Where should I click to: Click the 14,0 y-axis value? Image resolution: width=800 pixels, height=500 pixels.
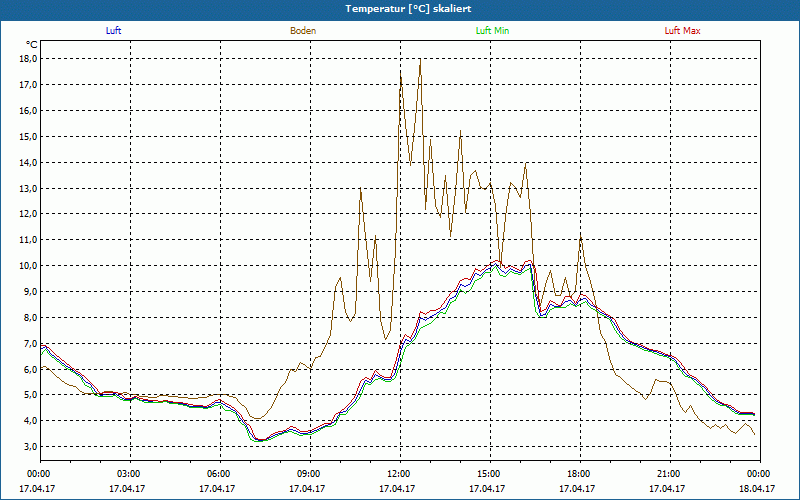coord(28,162)
